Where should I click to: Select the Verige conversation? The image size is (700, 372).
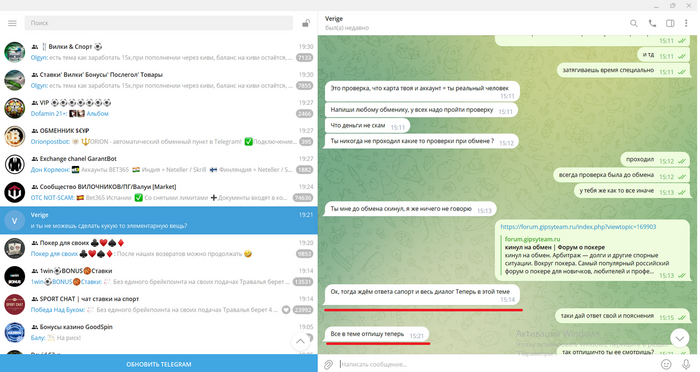click(158, 220)
